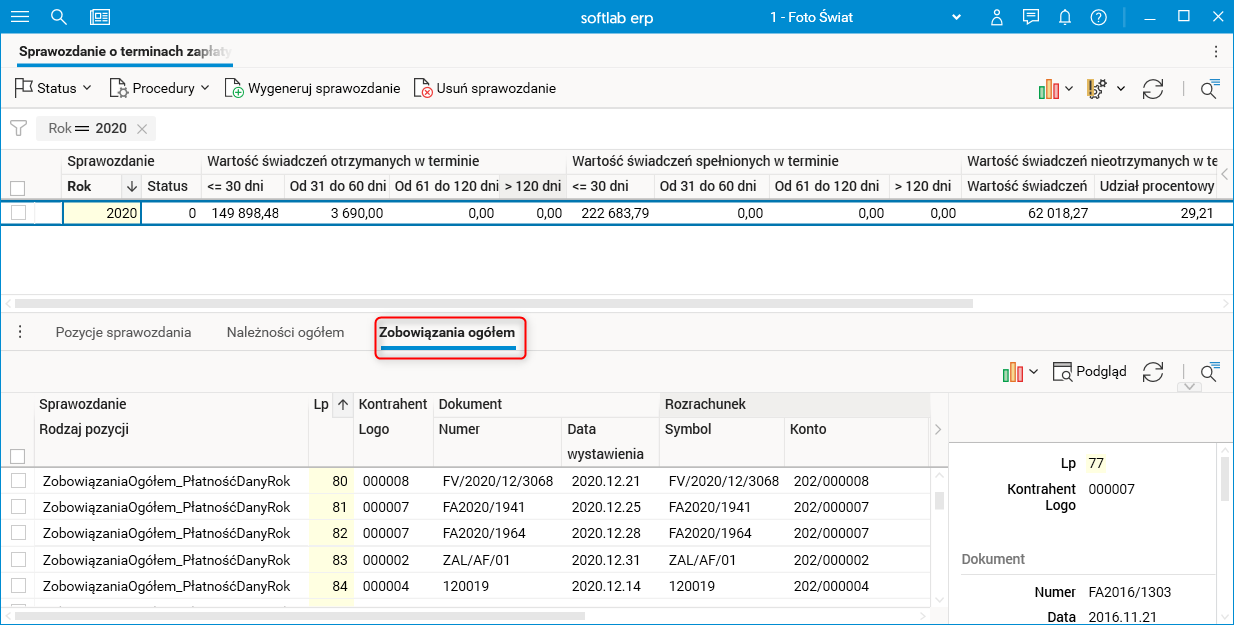Image resolution: width=1234 pixels, height=625 pixels.
Task: Click the Numer field FA2016/1303
Action: point(1130,592)
